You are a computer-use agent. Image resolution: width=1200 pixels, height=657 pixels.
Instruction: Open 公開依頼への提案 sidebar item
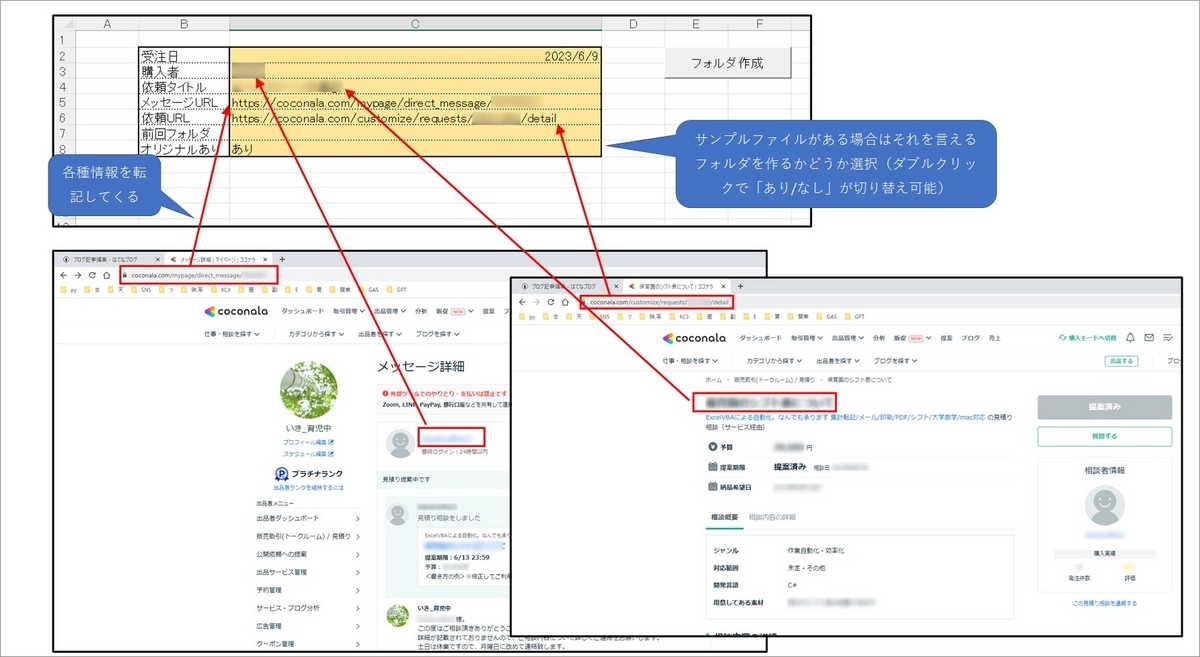click(309, 554)
